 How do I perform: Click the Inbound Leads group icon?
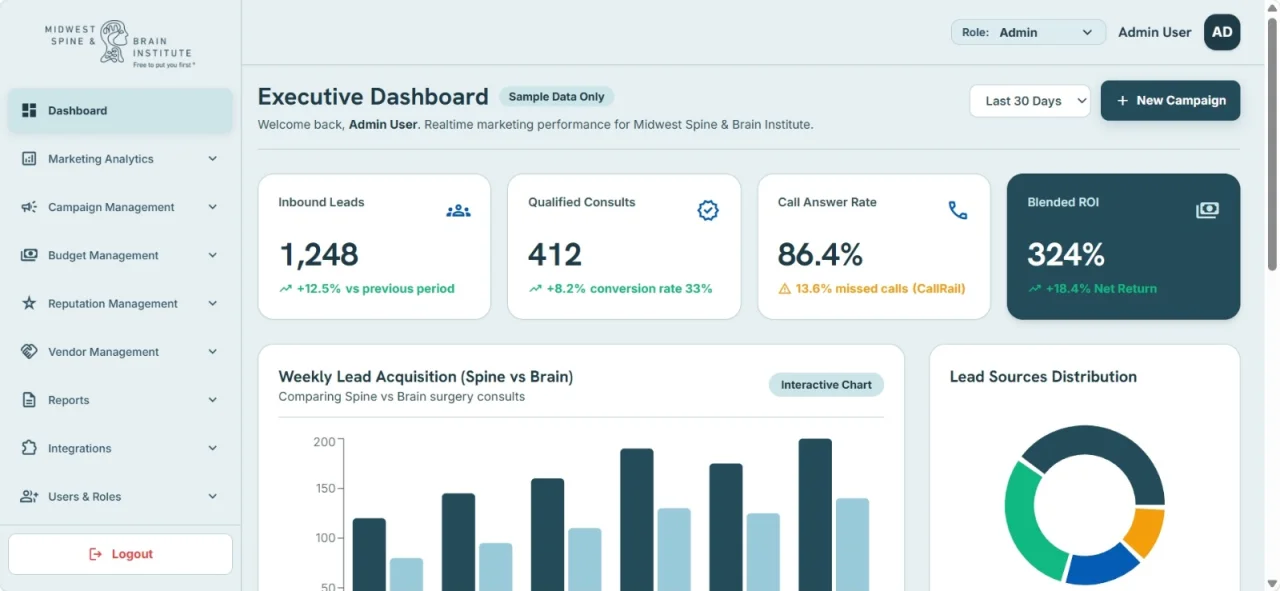click(458, 211)
